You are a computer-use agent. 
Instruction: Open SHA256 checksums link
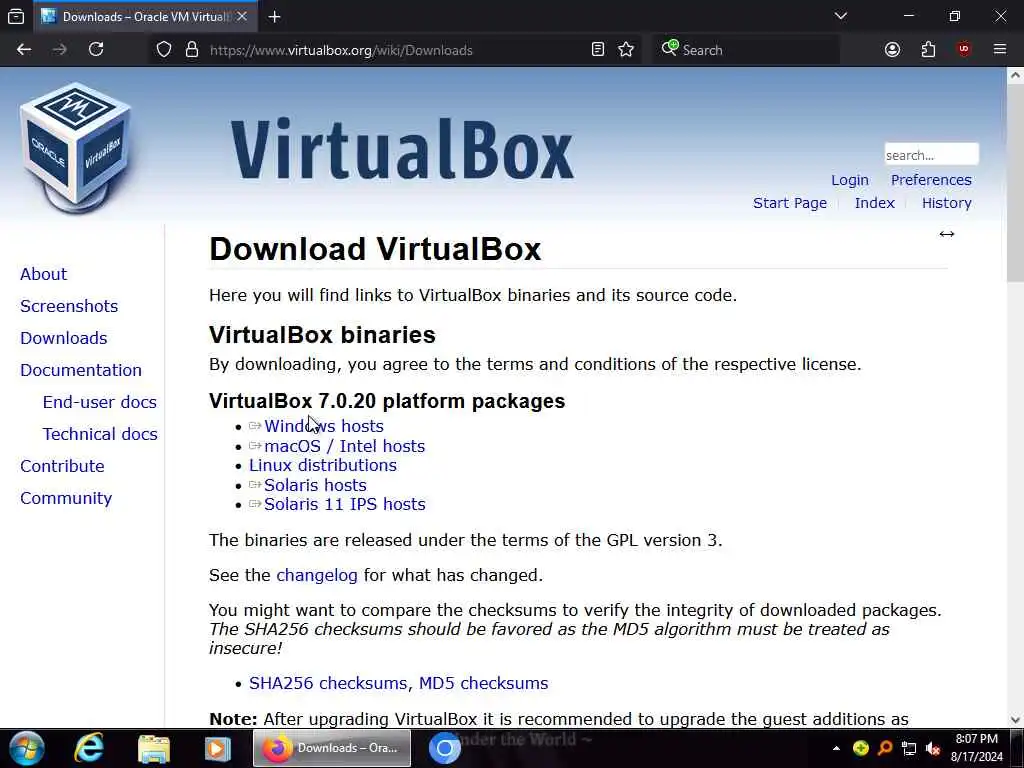coord(330,683)
